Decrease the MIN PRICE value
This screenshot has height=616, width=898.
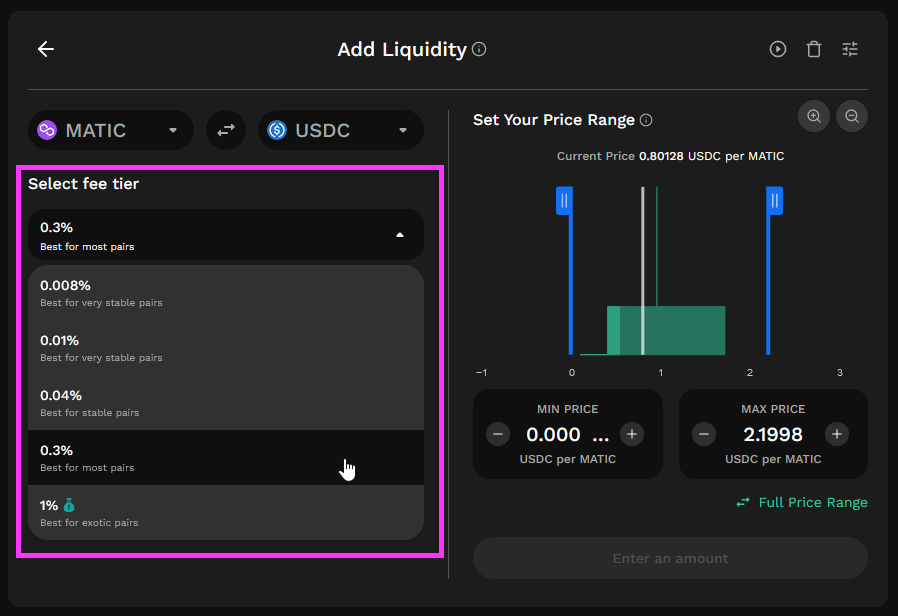coord(498,435)
